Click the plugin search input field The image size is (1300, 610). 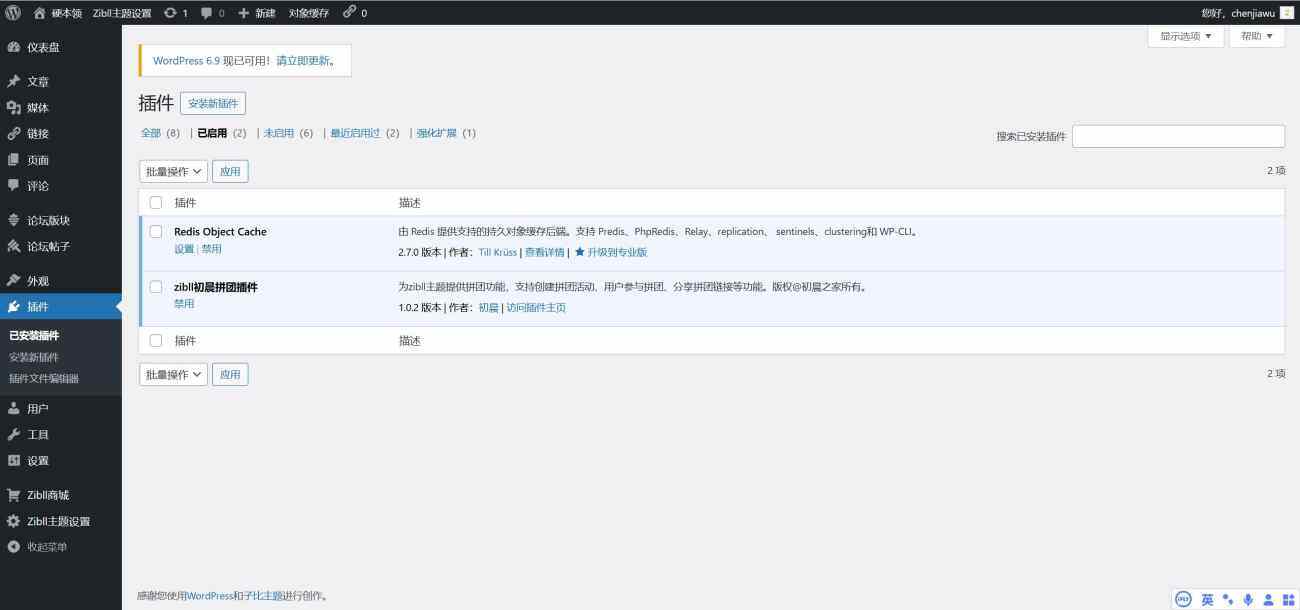coord(1178,136)
